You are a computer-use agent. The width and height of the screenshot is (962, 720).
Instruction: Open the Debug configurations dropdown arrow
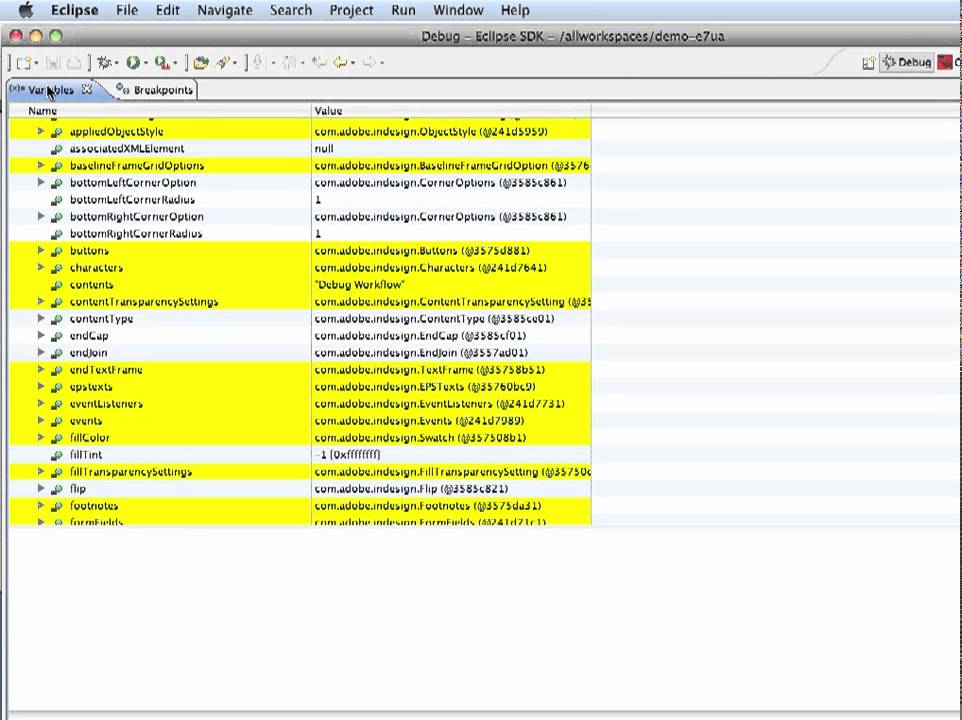point(116,63)
